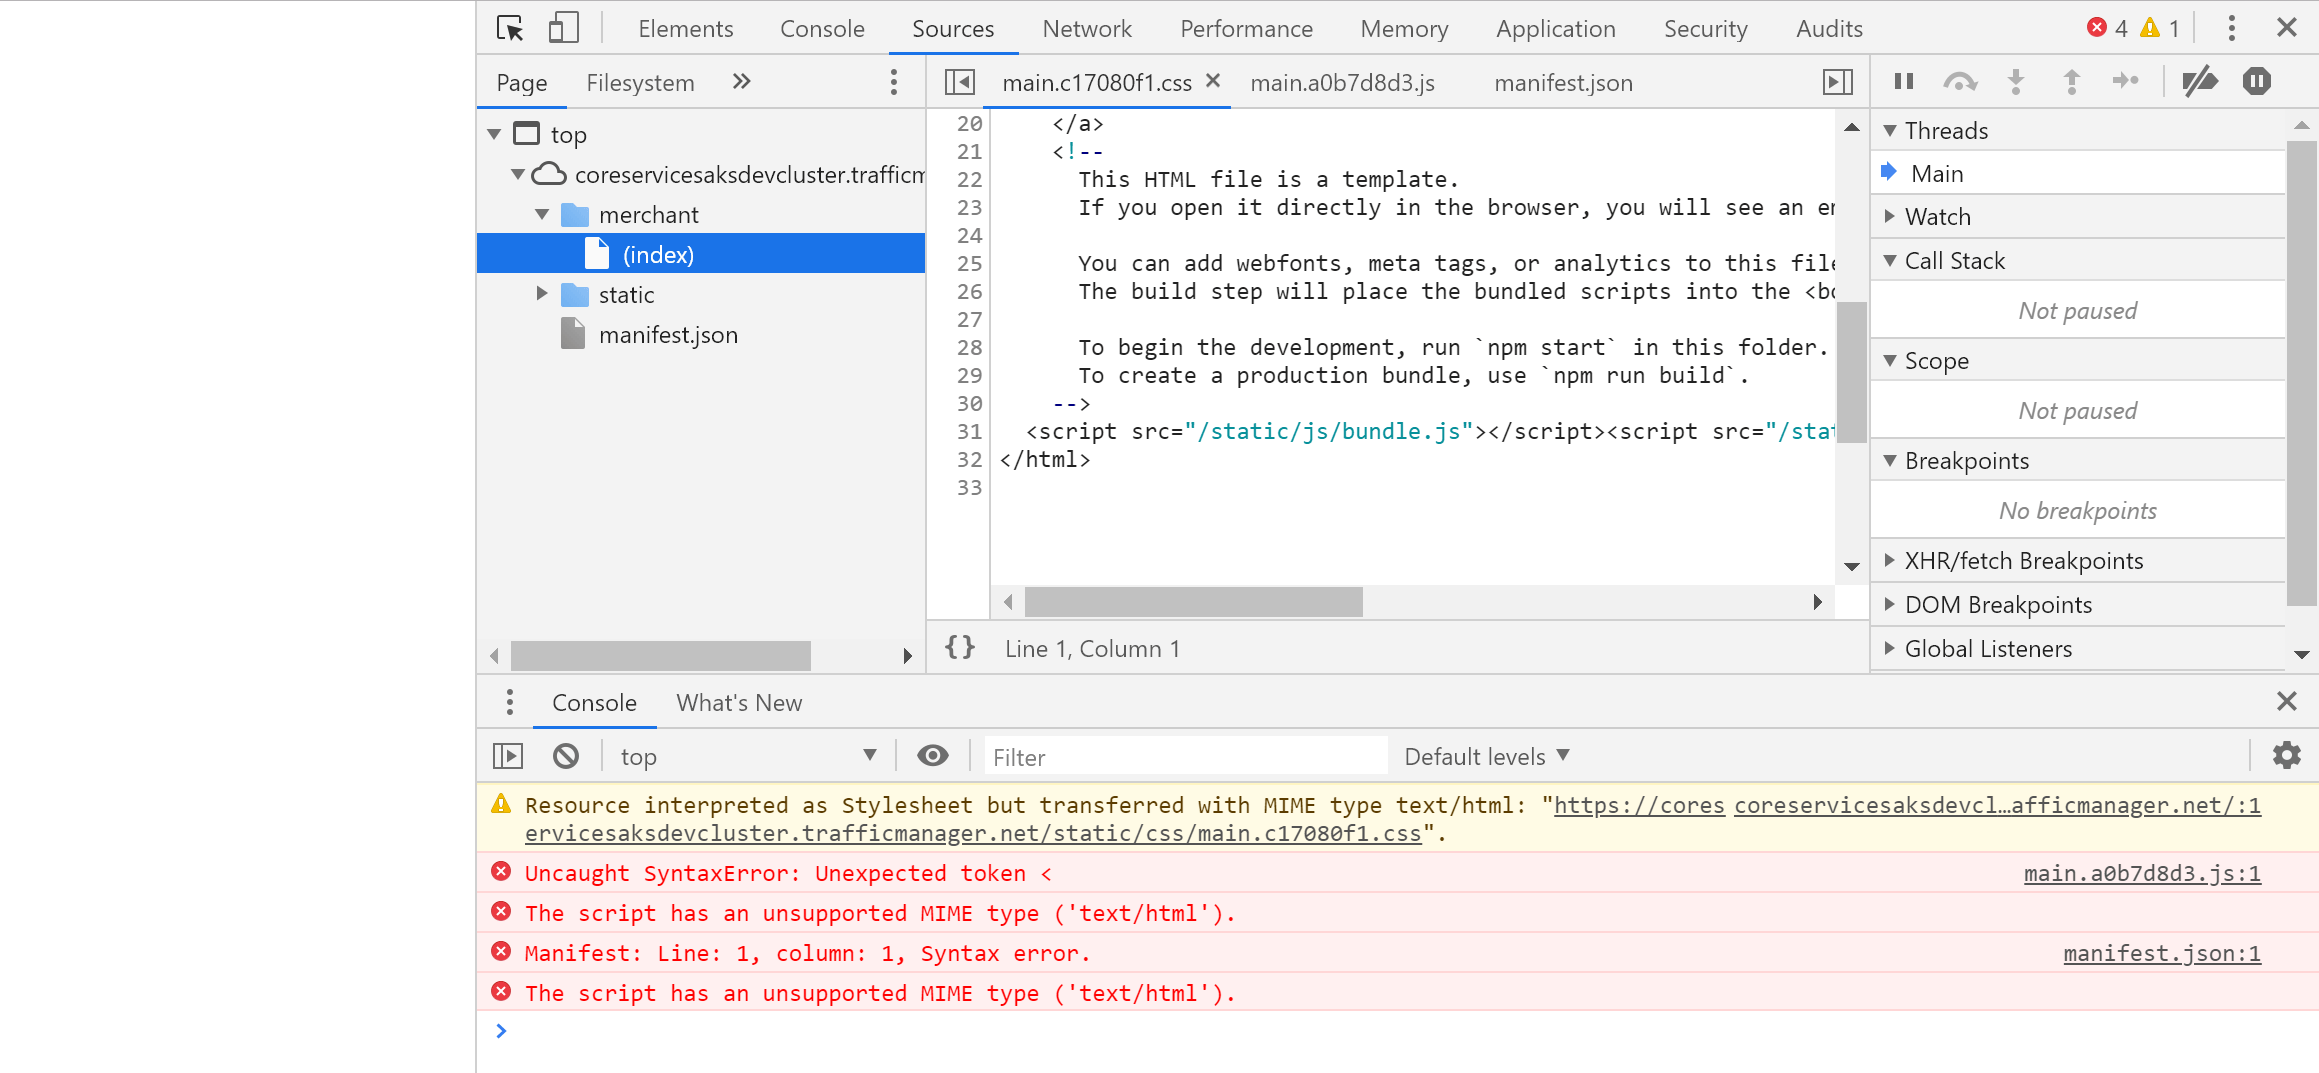Collapse the coreservicesaksdevcluster domain node
This screenshot has width=2319, height=1073.
coord(518,174)
